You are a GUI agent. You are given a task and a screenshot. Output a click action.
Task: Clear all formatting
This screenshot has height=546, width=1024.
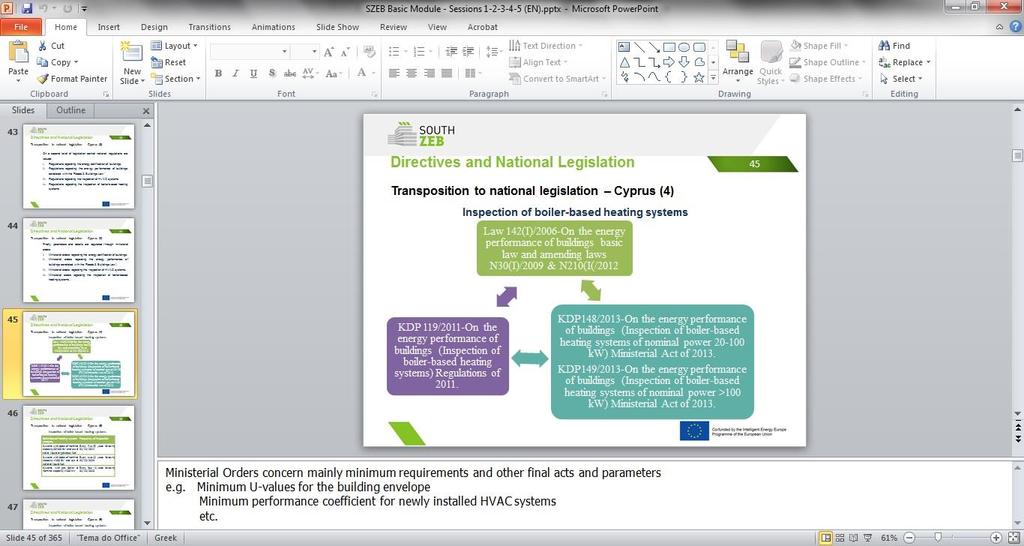coord(368,52)
